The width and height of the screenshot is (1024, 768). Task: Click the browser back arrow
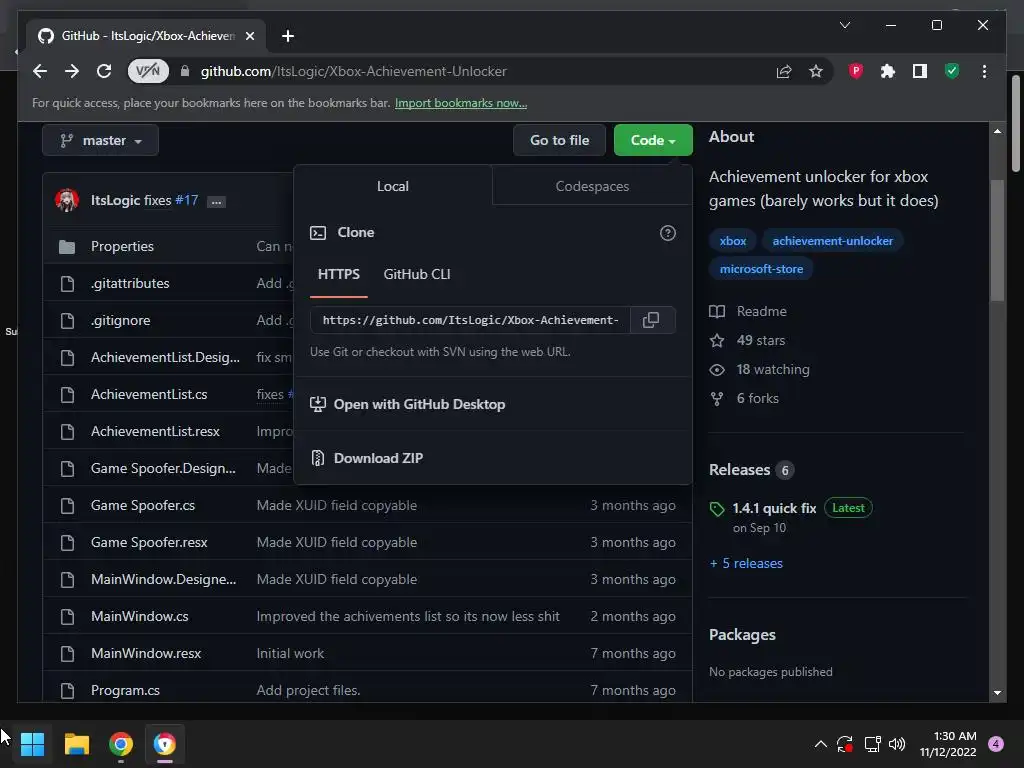[40, 71]
